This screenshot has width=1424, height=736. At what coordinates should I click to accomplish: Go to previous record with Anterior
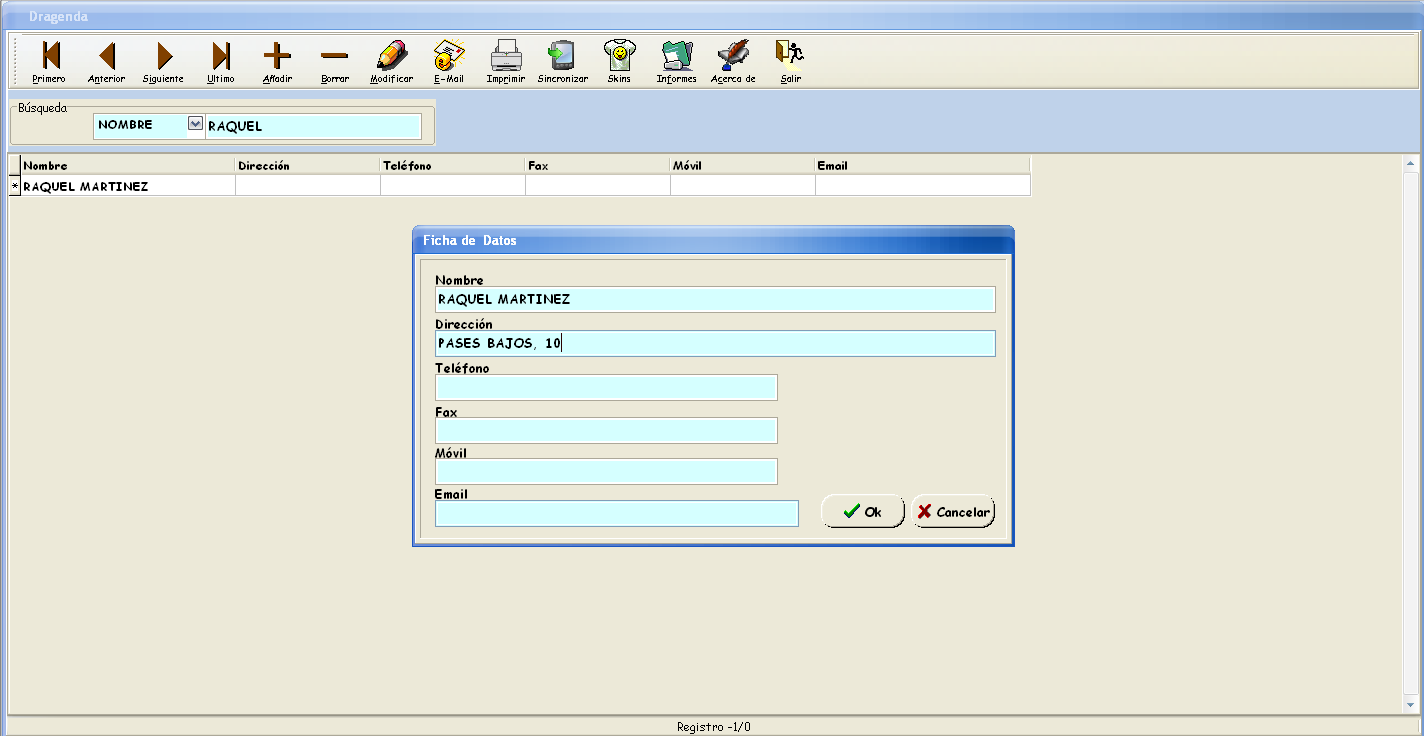pyautogui.click(x=106, y=62)
